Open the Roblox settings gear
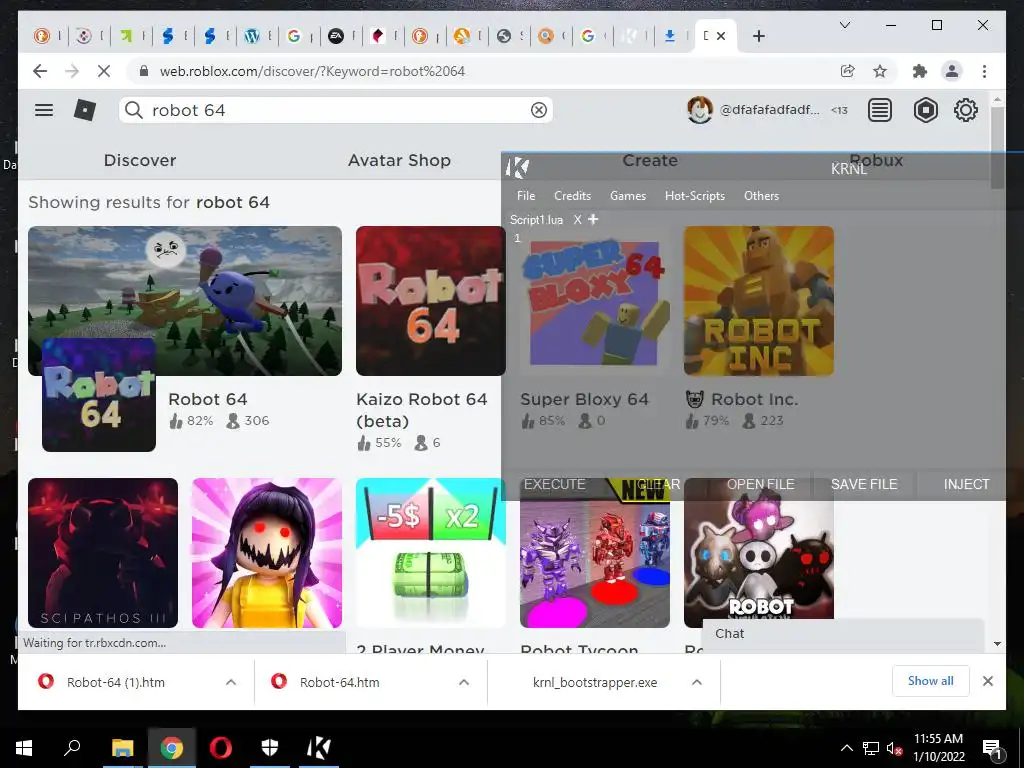This screenshot has height=768, width=1024. click(x=966, y=110)
